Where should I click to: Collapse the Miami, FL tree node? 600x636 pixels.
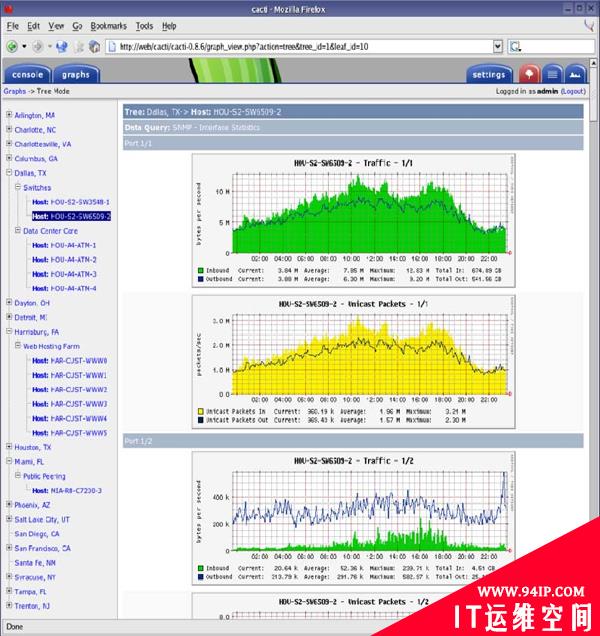pos(9,461)
